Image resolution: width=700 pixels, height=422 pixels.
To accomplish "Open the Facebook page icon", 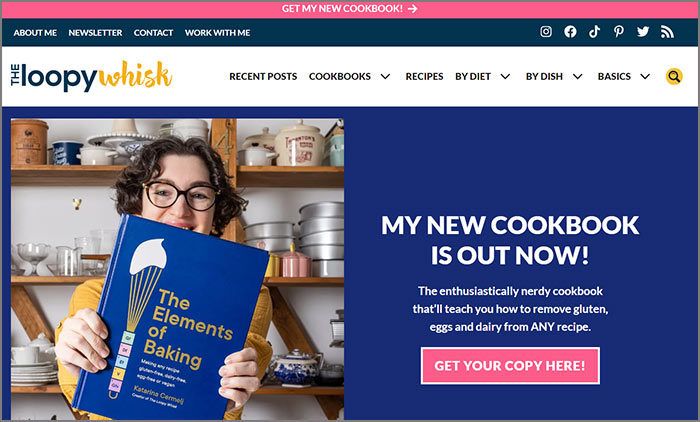I will tap(570, 32).
